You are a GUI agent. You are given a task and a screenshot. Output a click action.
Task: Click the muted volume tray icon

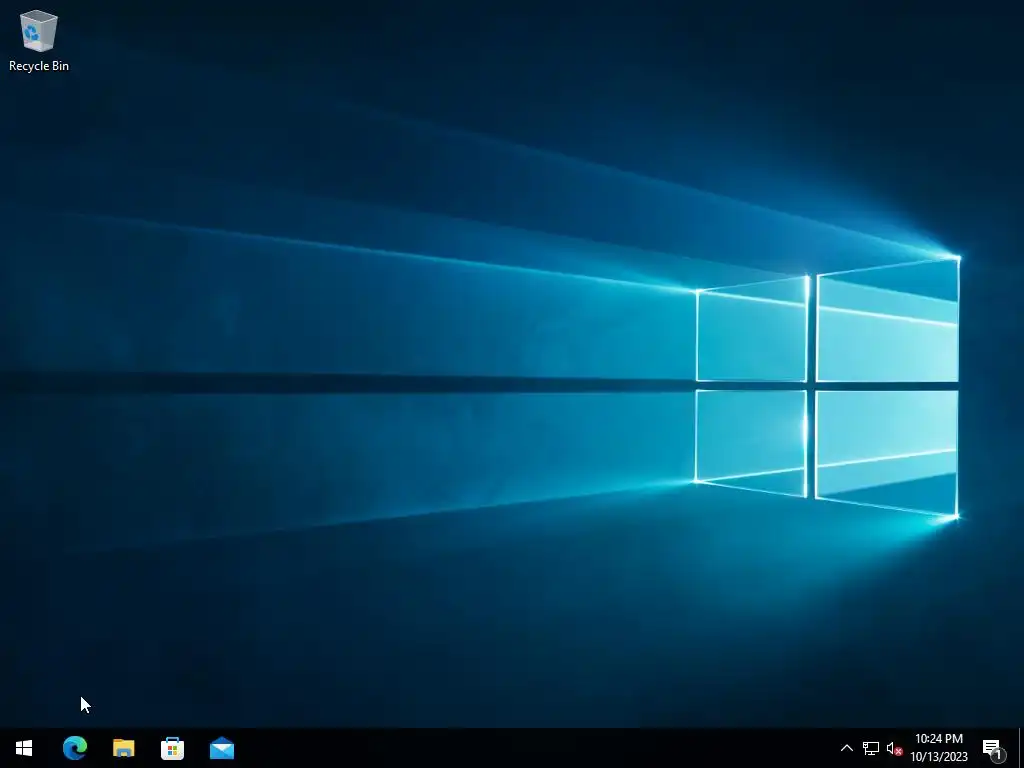895,748
